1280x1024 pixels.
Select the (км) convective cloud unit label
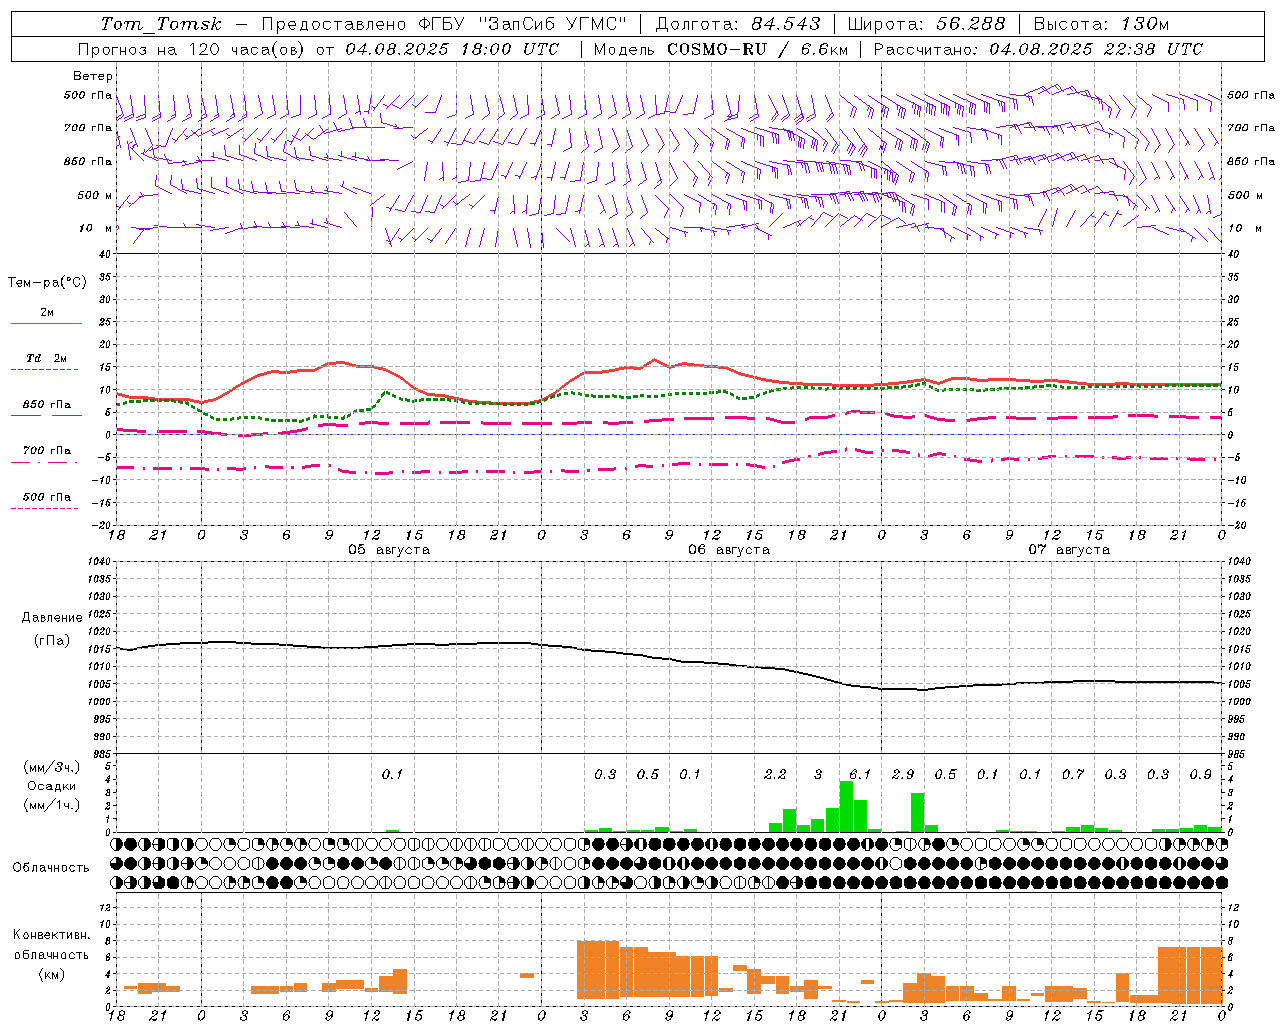(52, 973)
